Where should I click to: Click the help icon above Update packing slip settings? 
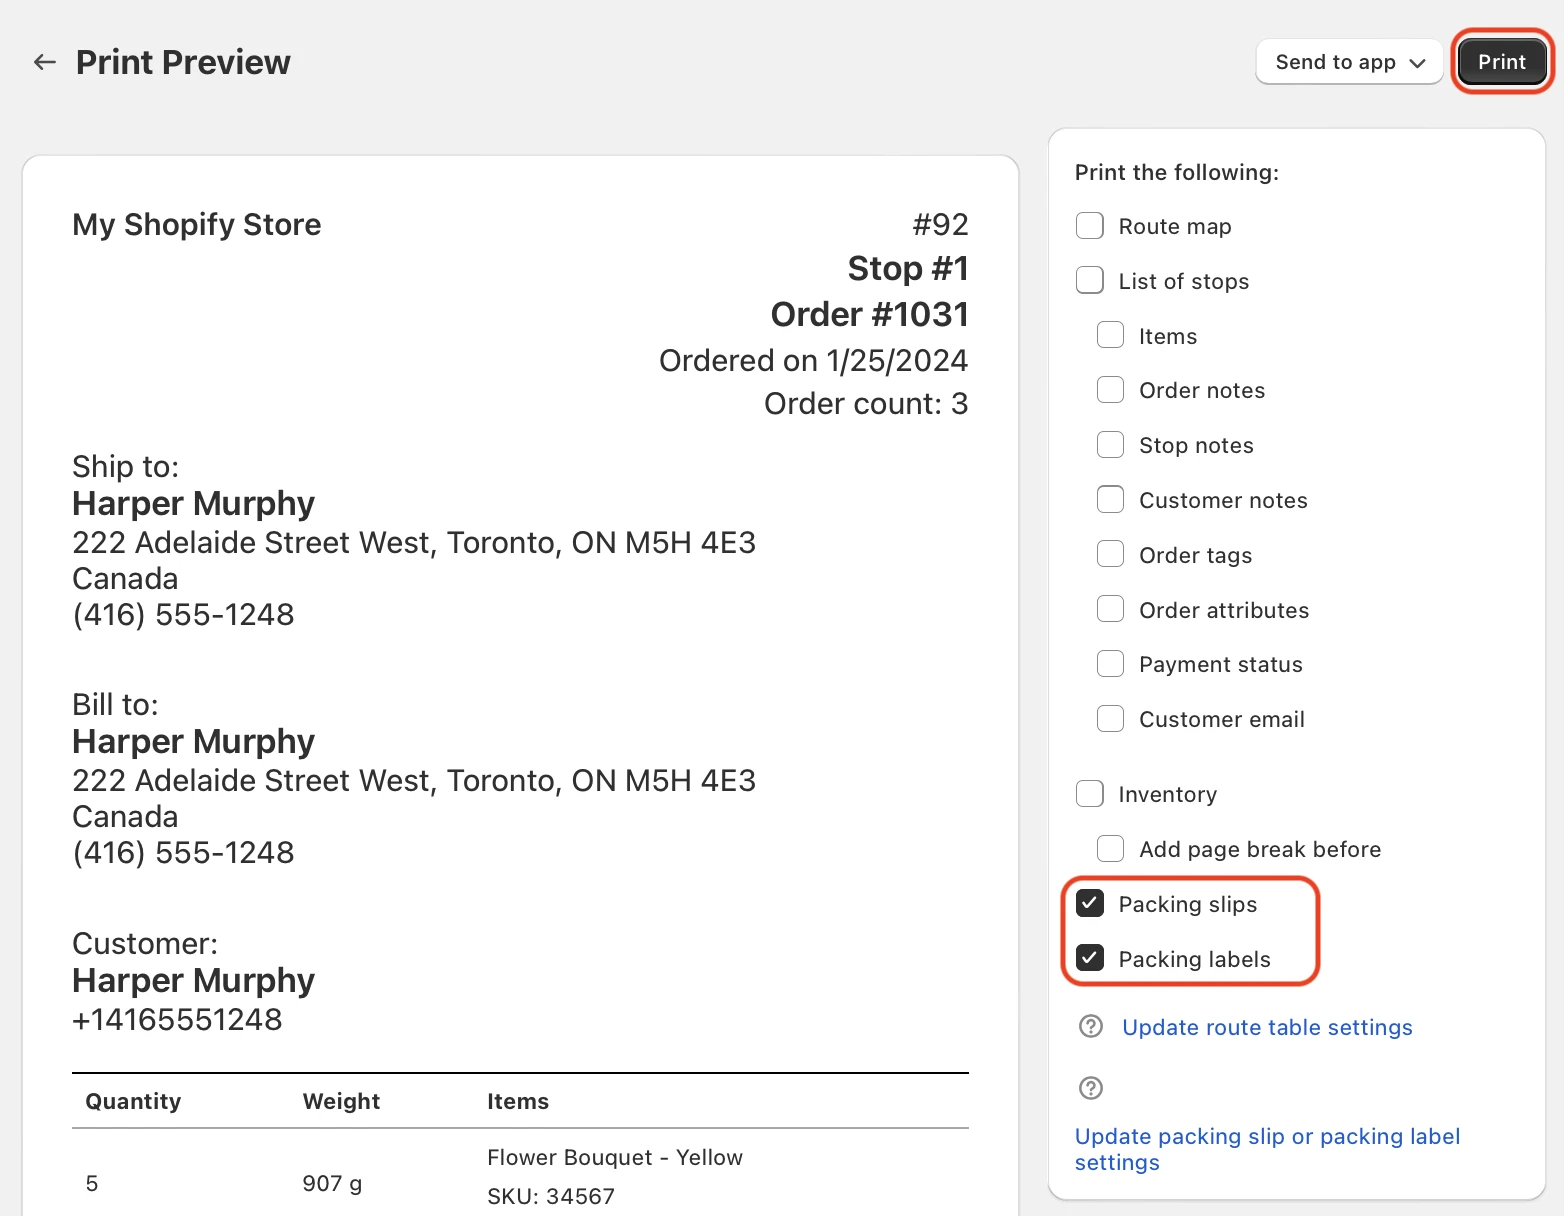pyautogui.click(x=1091, y=1088)
